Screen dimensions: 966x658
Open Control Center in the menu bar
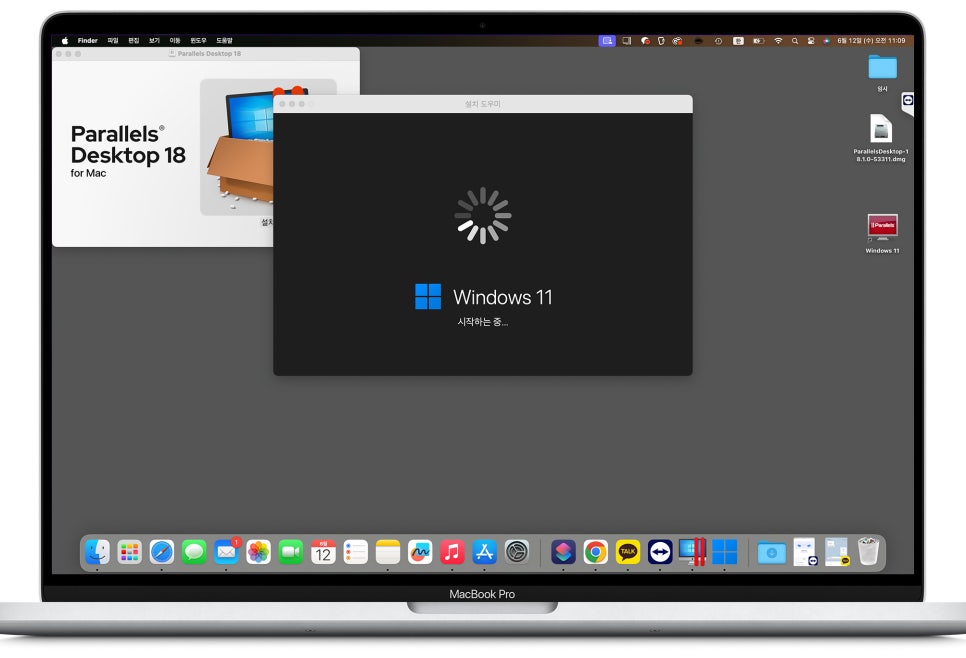(811, 41)
